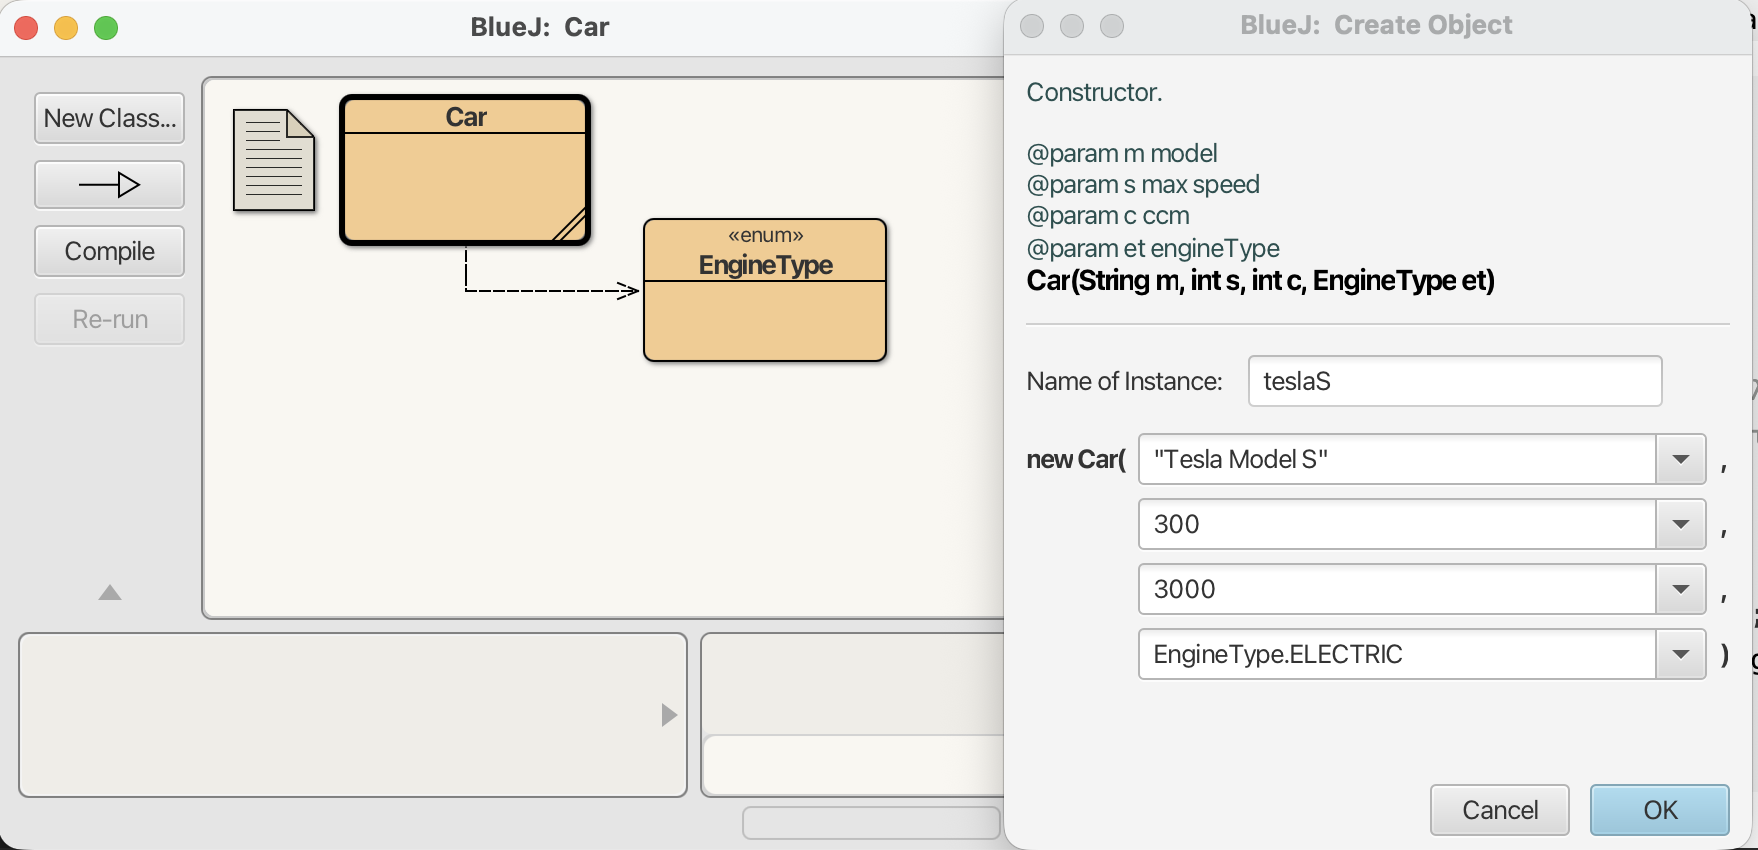
Task: Confirm object creation with OK
Action: click(x=1659, y=810)
